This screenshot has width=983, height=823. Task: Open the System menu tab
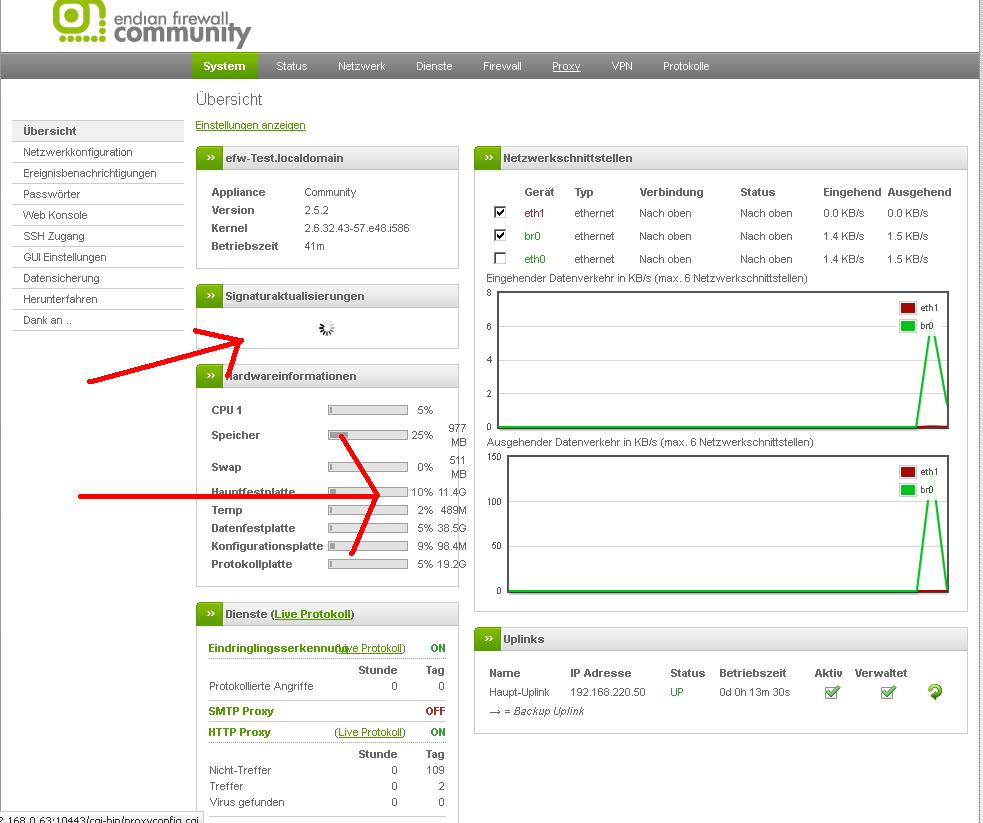tap(224, 66)
